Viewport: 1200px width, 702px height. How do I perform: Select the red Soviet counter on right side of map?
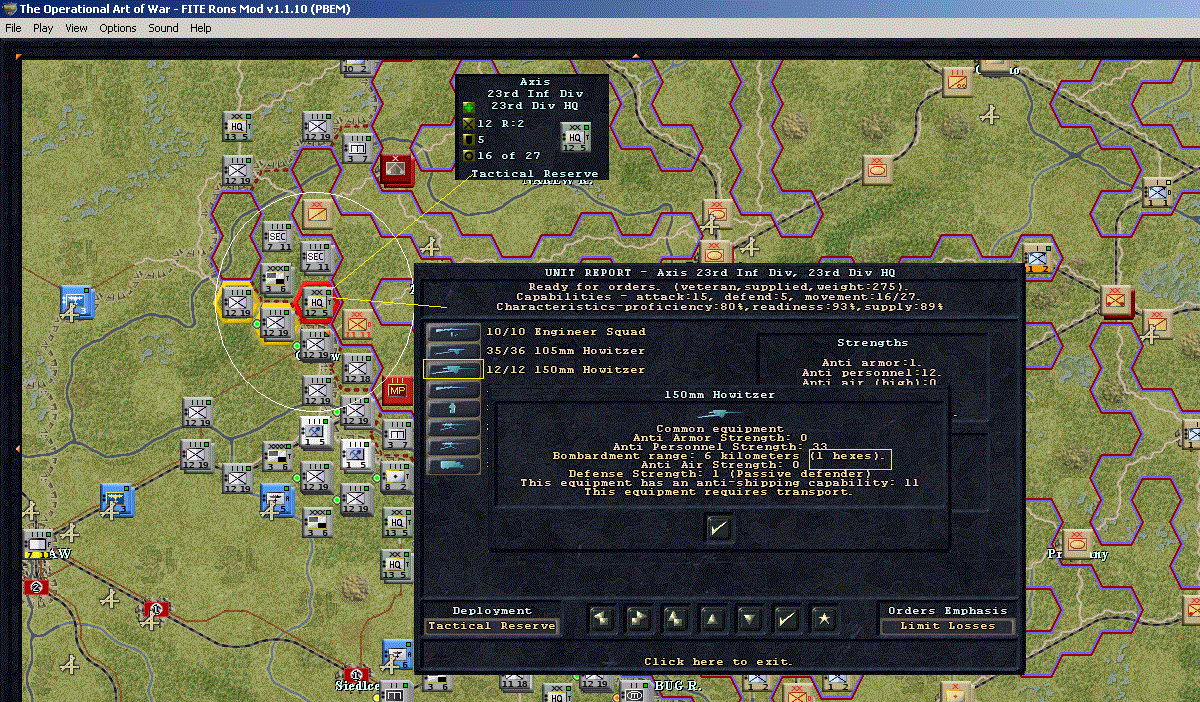(x=1117, y=300)
